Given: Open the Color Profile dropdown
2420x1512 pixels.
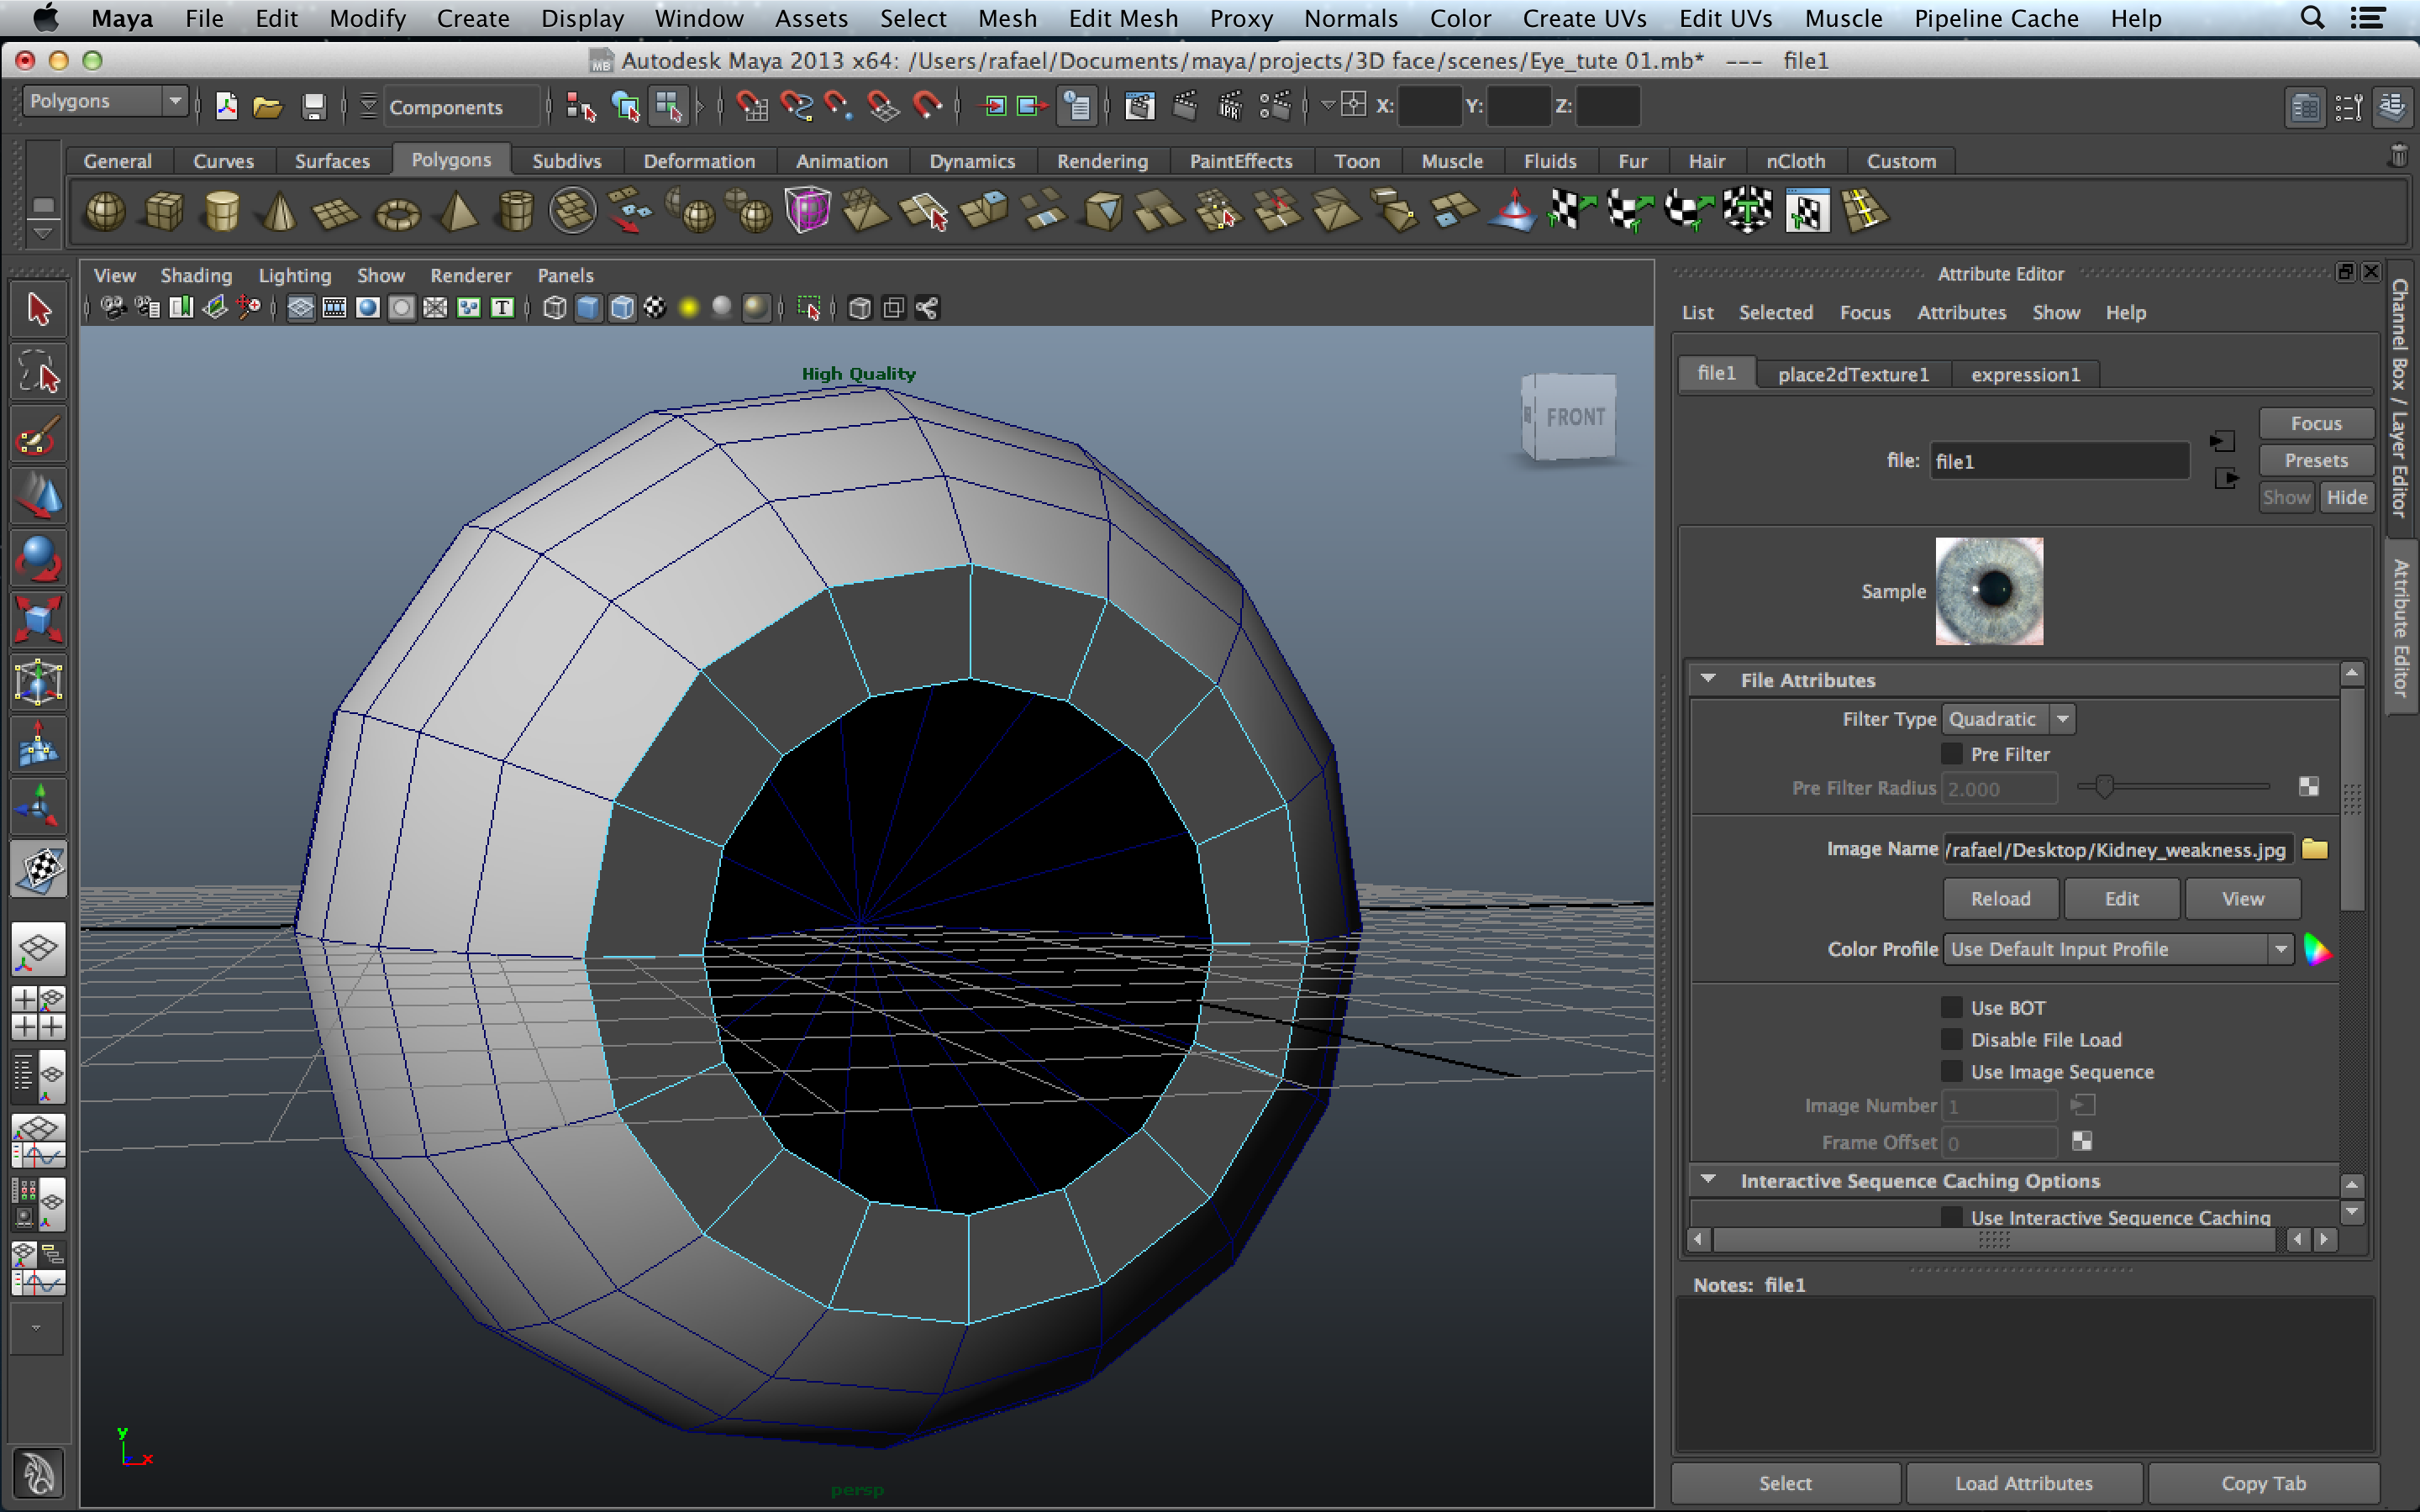Looking at the screenshot, I should coord(2118,949).
